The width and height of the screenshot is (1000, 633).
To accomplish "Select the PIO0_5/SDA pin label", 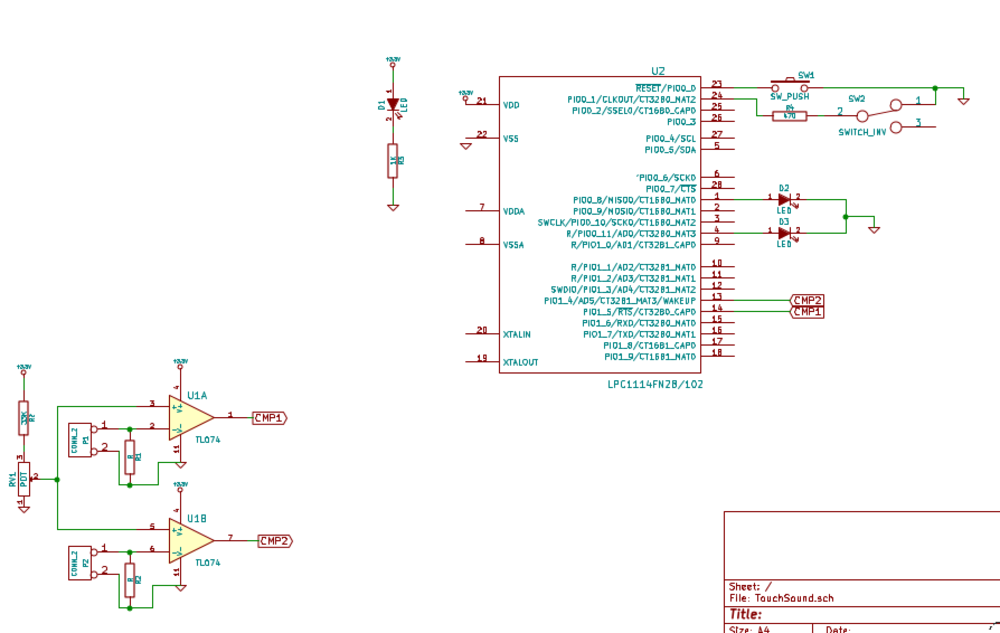I will [x=670, y=150].
